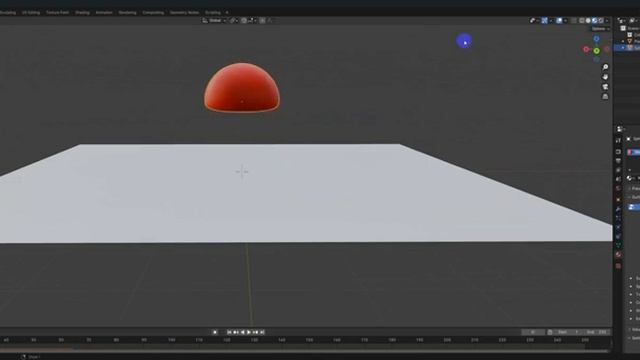Click the zoom magnifier navigation icon
The height and width of the screenshot is (360, 640).
(x=605, y=67)
